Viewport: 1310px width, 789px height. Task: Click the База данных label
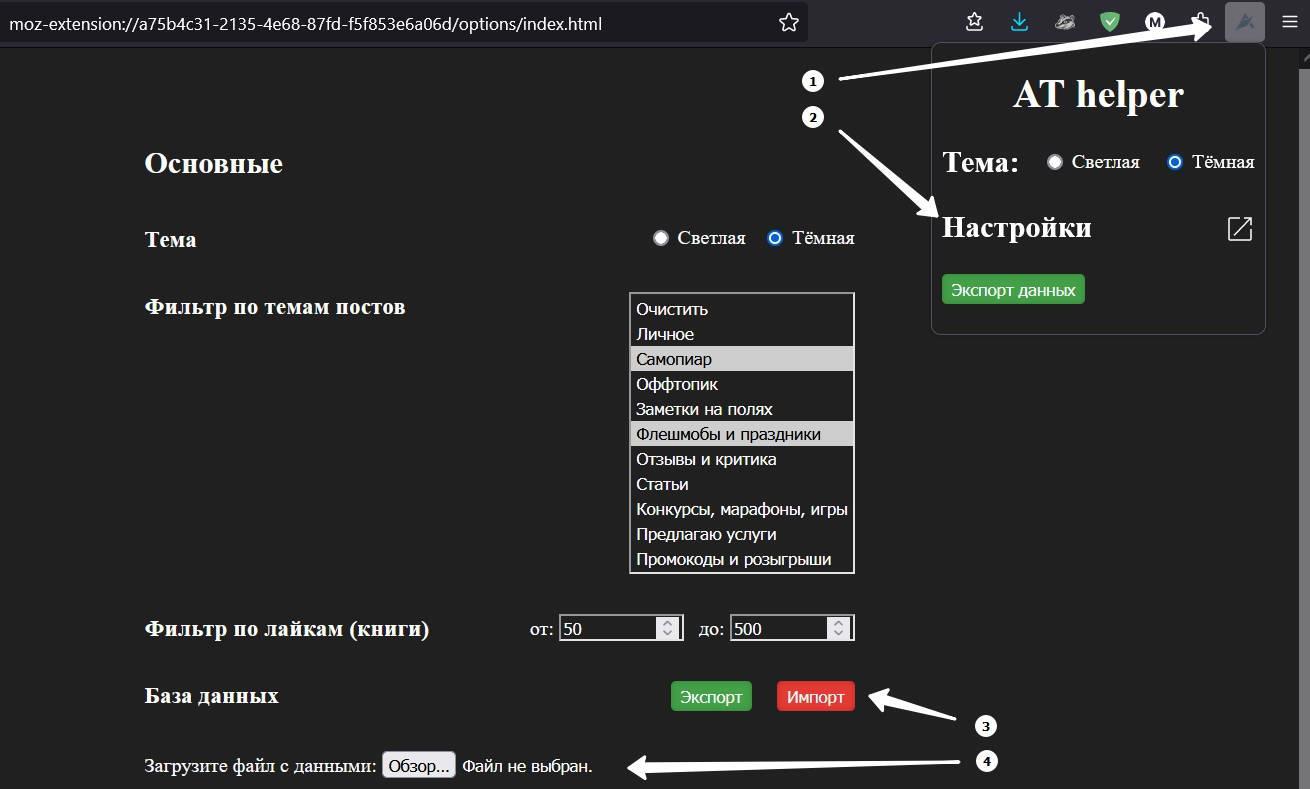click(212, 695)
